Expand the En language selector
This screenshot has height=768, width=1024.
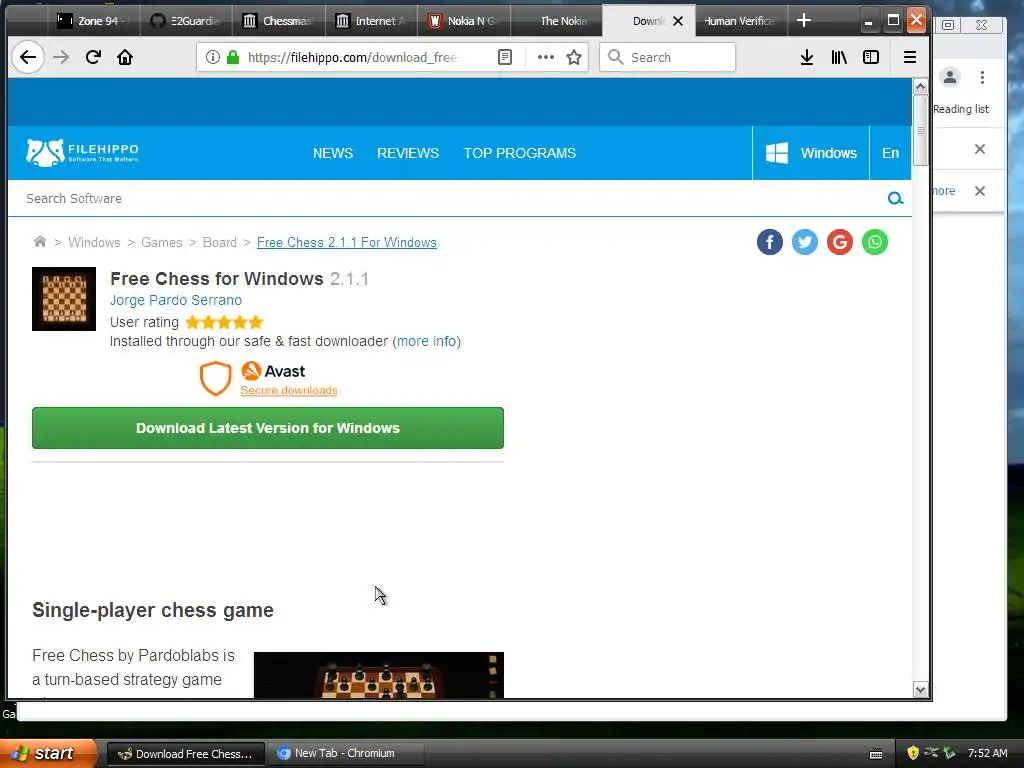point(891,153)
